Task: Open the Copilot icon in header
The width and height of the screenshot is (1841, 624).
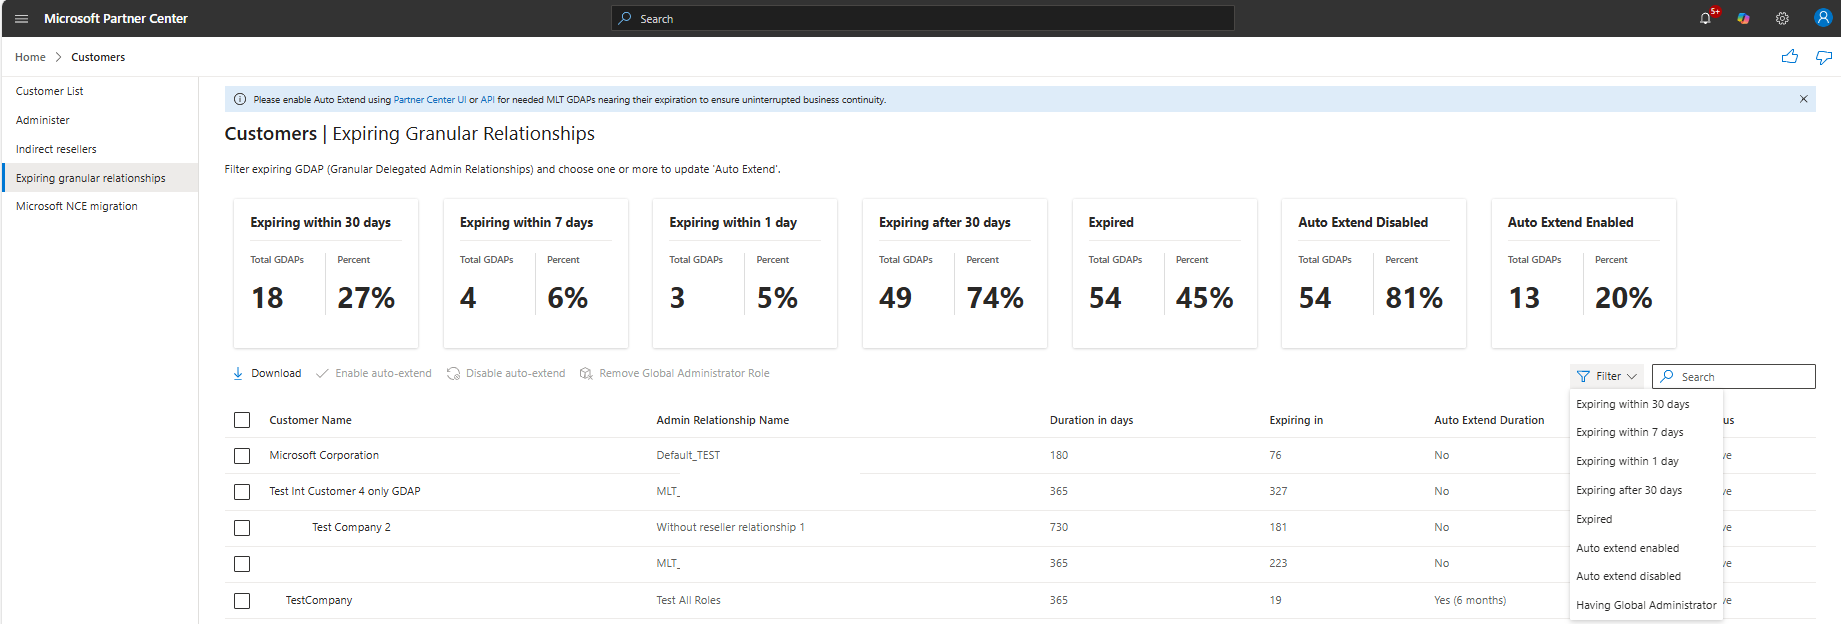Action: tap(1743, 19)
